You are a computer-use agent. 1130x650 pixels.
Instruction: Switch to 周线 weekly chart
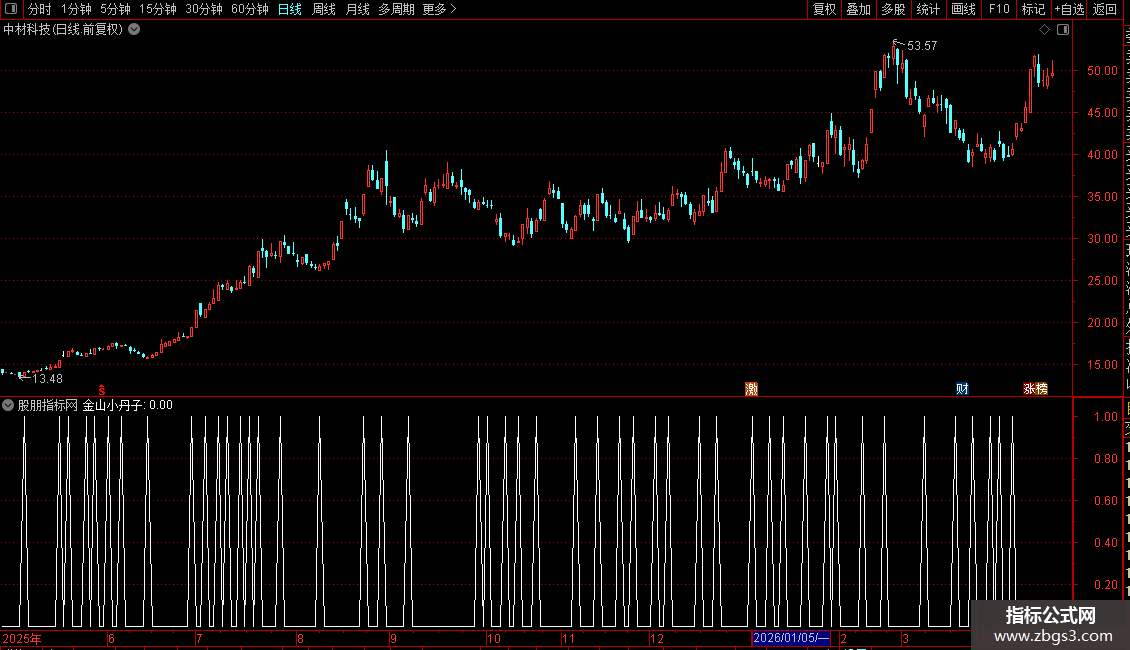[x=324, y=9]
